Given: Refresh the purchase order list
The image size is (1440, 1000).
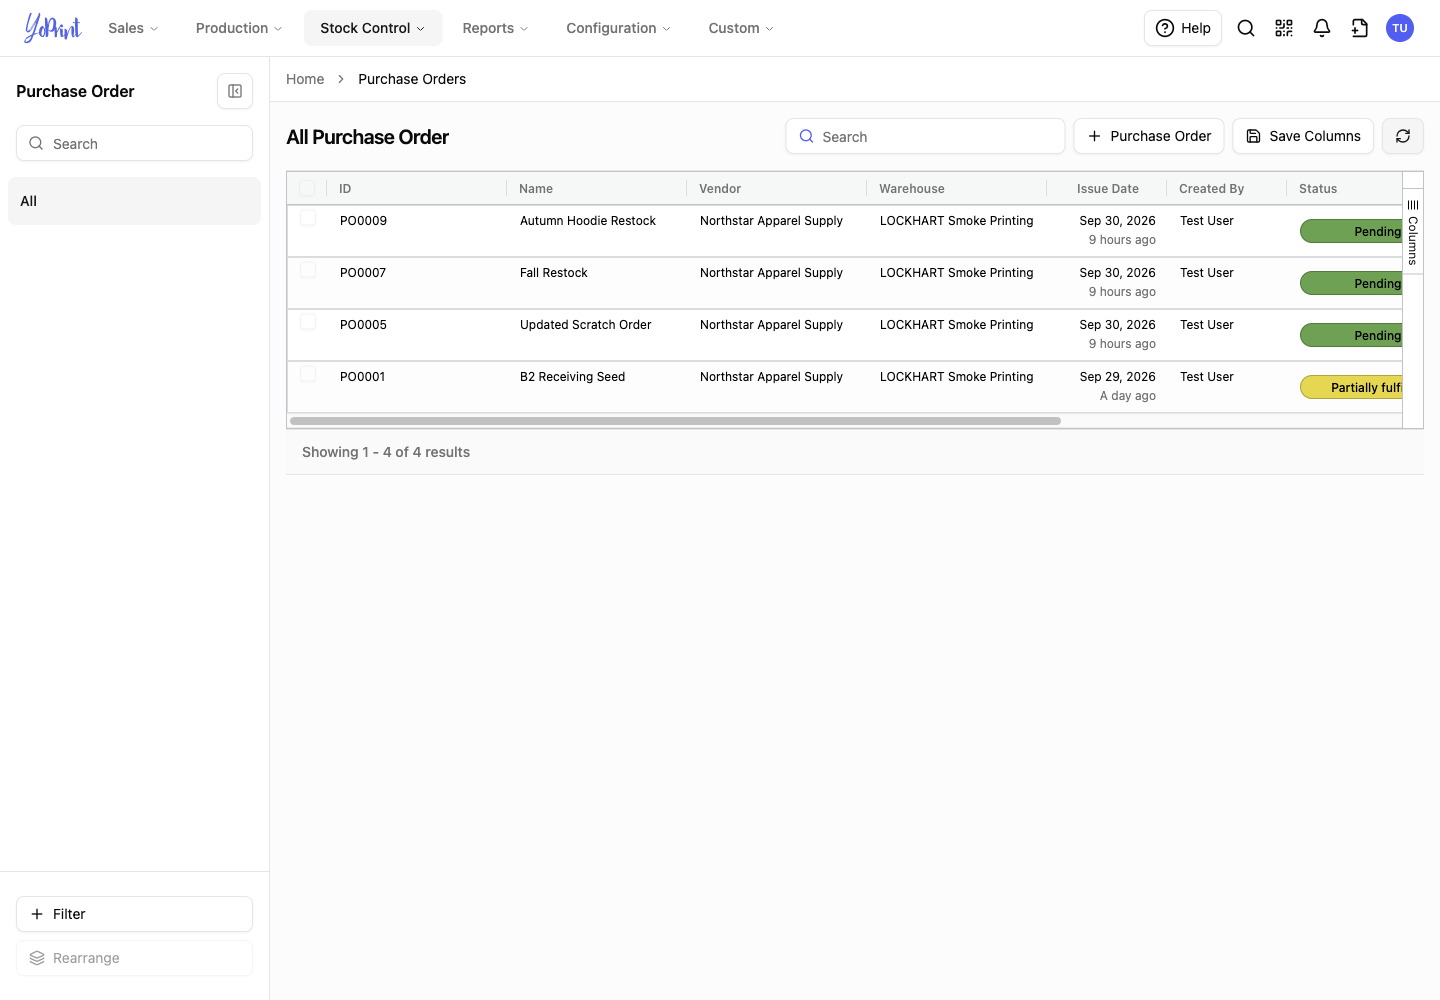Looking at the screenshot, I should pos(1403,136).
